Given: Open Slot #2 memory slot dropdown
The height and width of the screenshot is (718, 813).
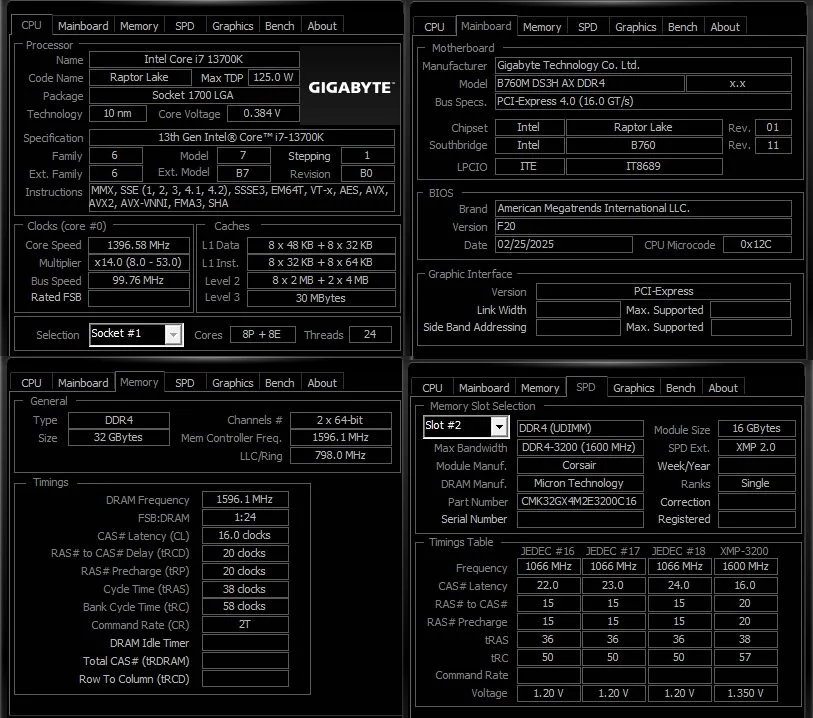Looking at the screenshot, I should [499, 427].
